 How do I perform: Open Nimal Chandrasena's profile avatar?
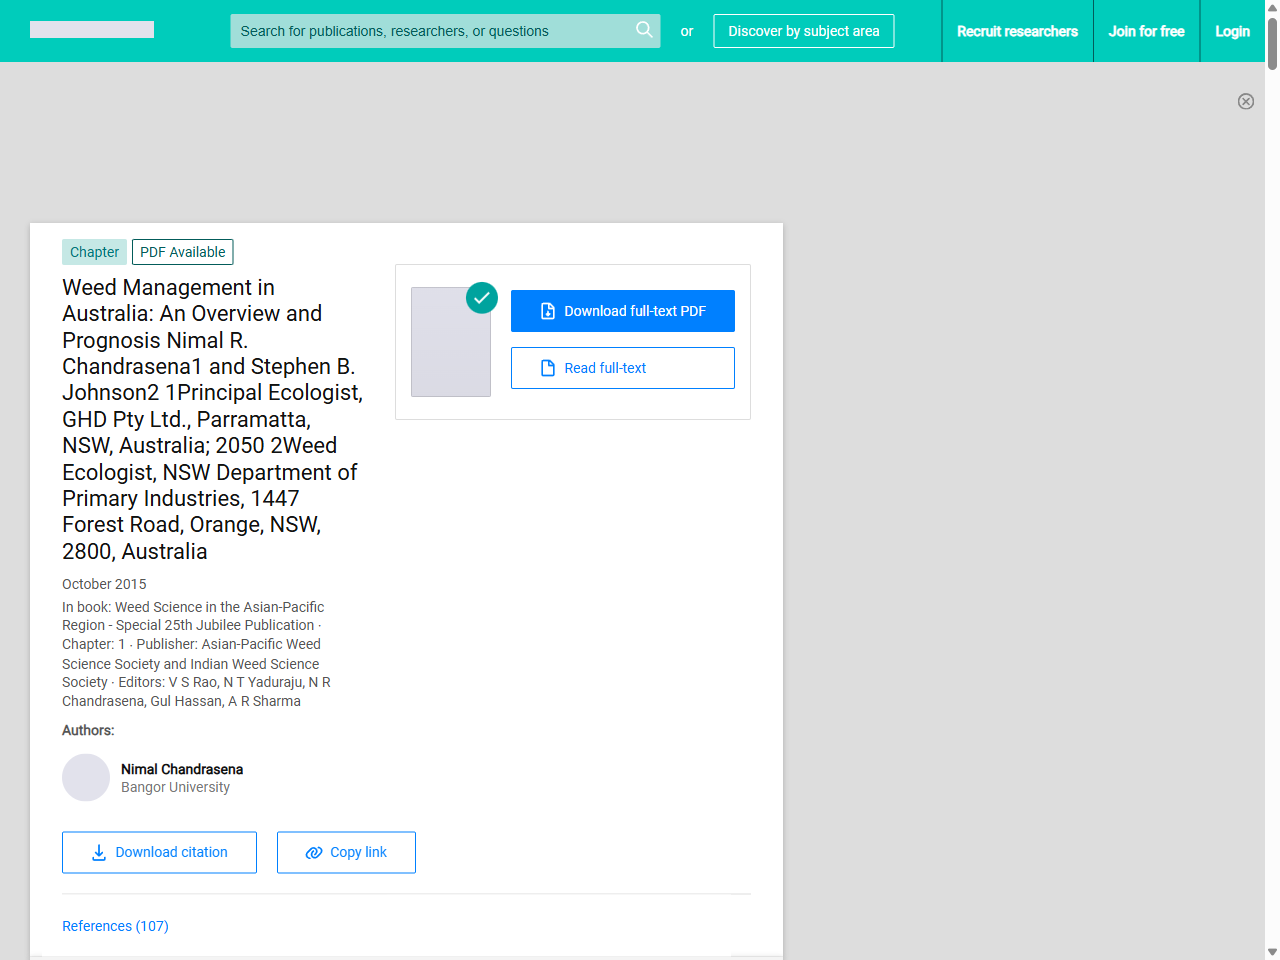pos(86,777)
